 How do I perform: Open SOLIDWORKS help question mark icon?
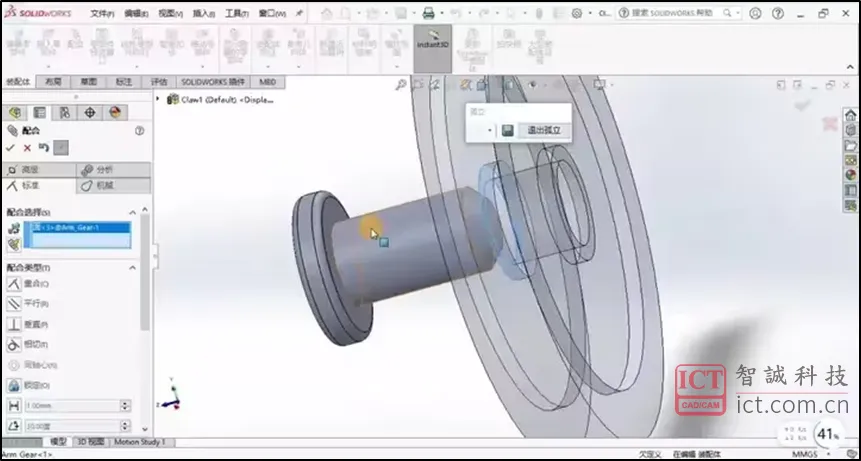[x=778, y=13]
